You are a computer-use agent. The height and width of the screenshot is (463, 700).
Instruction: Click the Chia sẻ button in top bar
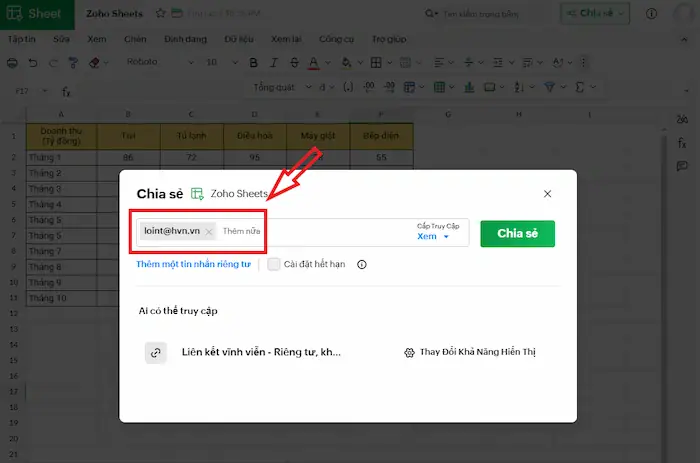click(595, 13)
